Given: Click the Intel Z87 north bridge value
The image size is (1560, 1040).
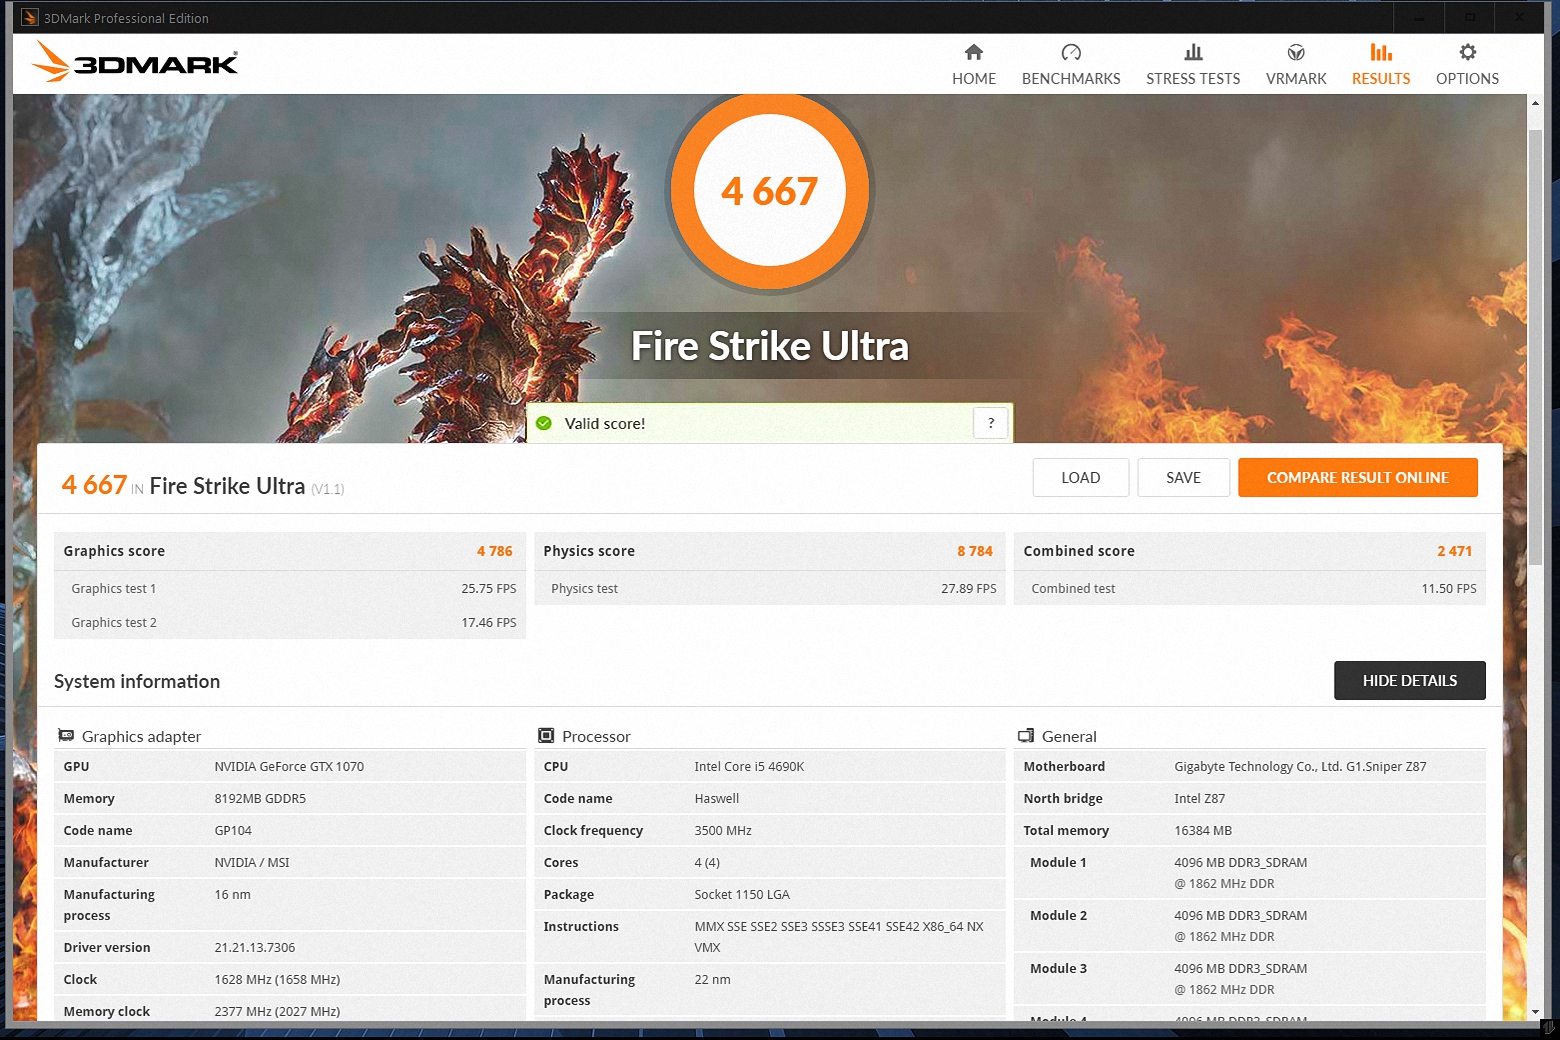Looking at the screenshot, I should 1199,798.
